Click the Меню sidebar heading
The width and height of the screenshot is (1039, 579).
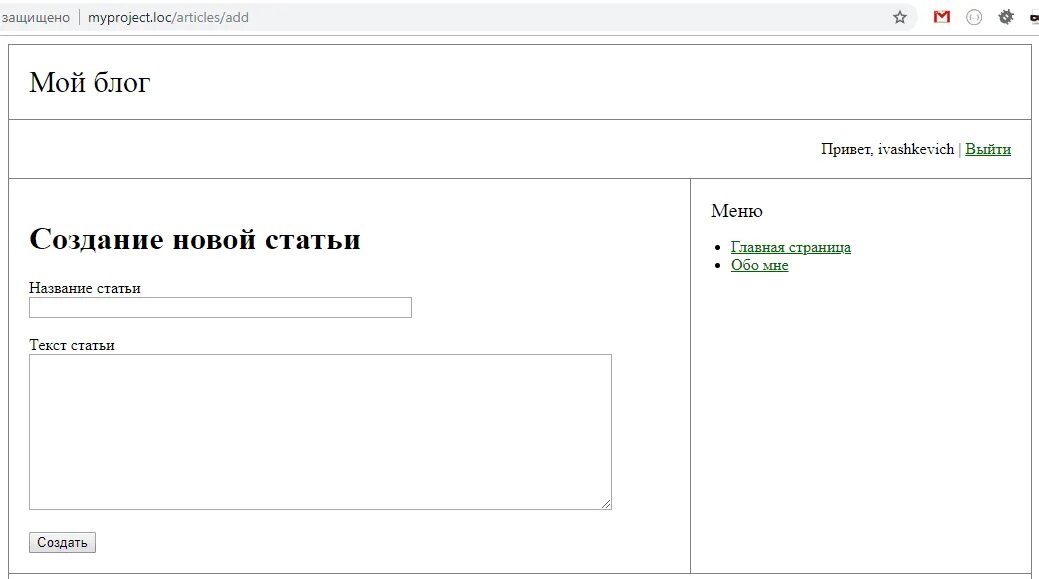pyautogui.click(x=737, y=211)
